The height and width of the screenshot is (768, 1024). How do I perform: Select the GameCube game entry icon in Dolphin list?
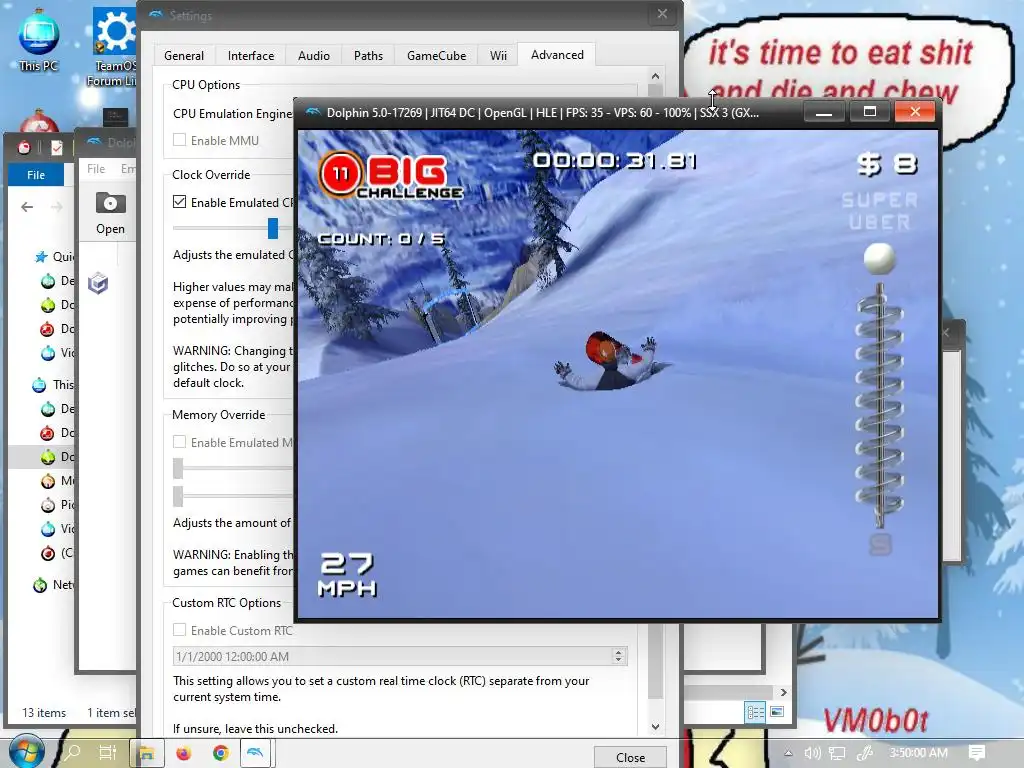click(x=98, y=283)
